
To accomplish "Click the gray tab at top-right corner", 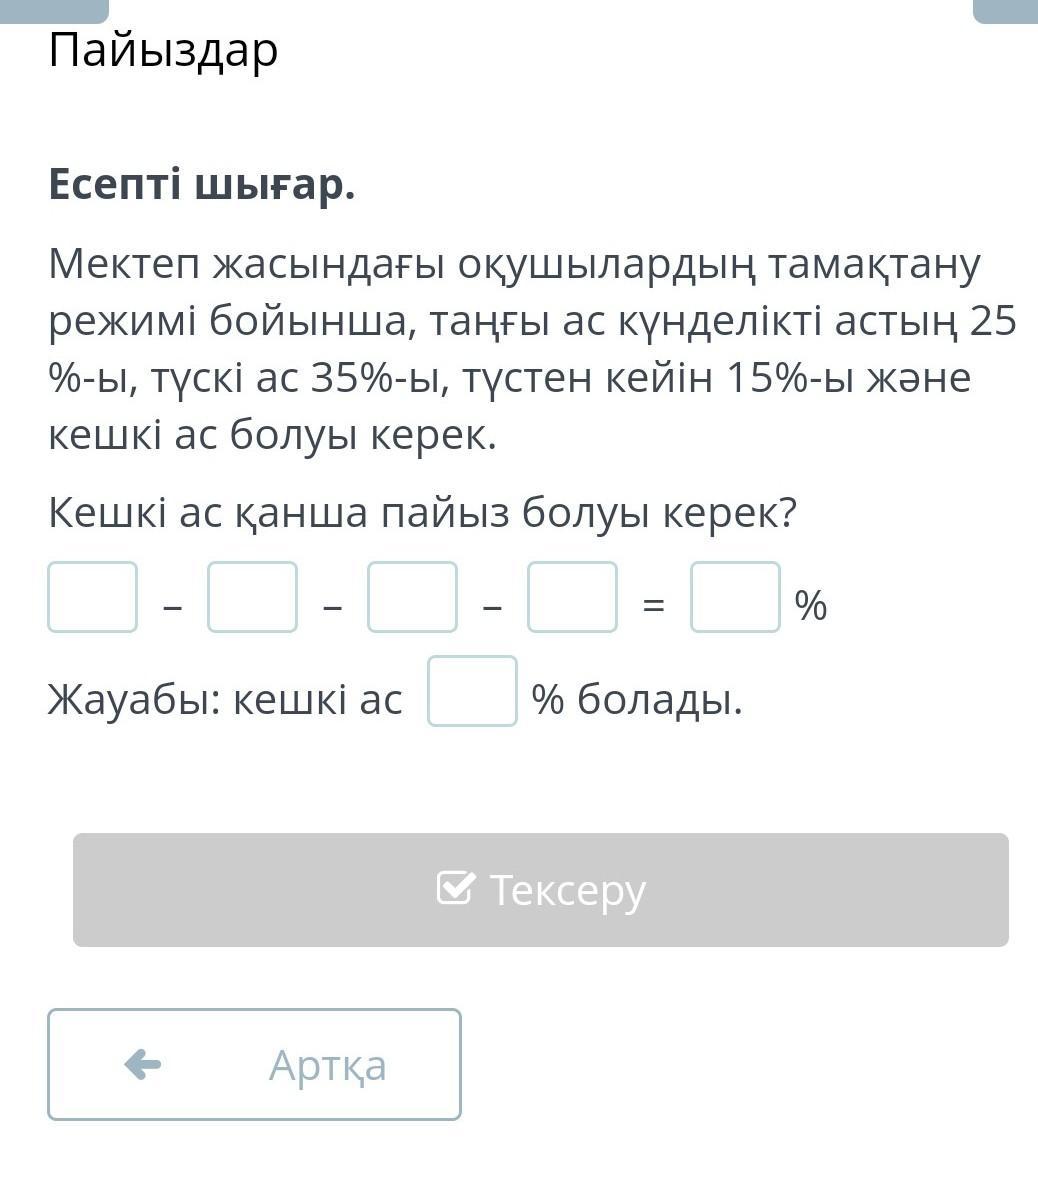I will point(1005,10).
